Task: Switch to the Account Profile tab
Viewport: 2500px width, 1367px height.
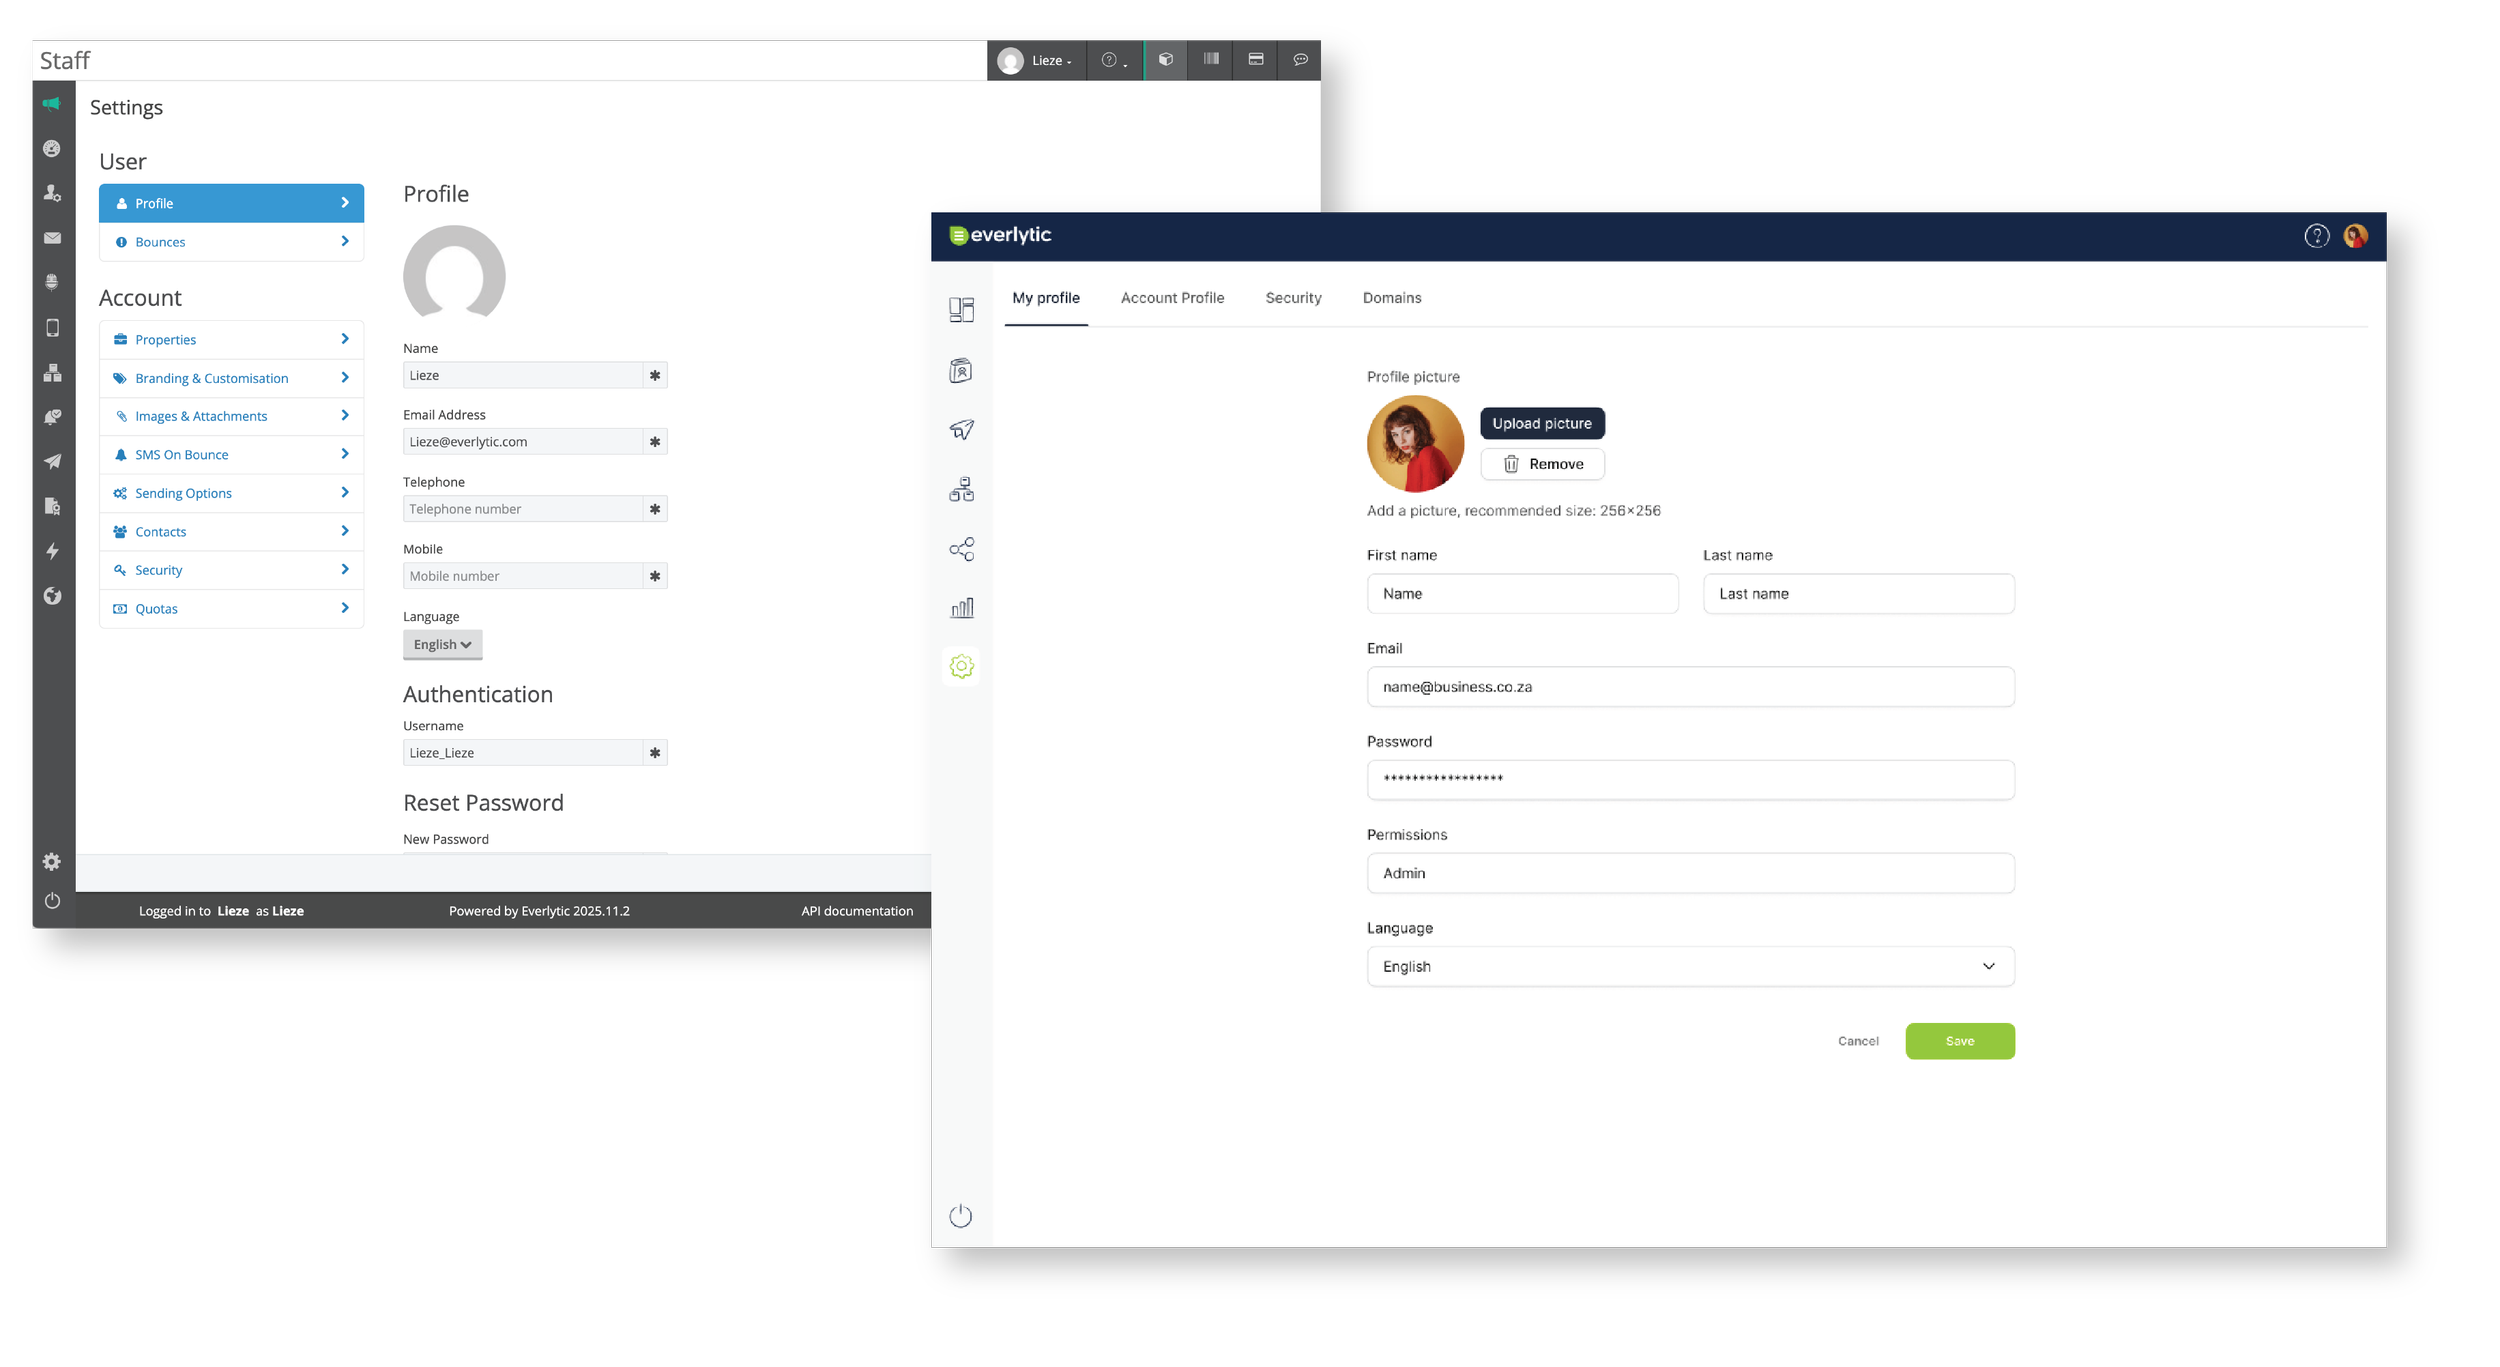Action: point(1172,298)
